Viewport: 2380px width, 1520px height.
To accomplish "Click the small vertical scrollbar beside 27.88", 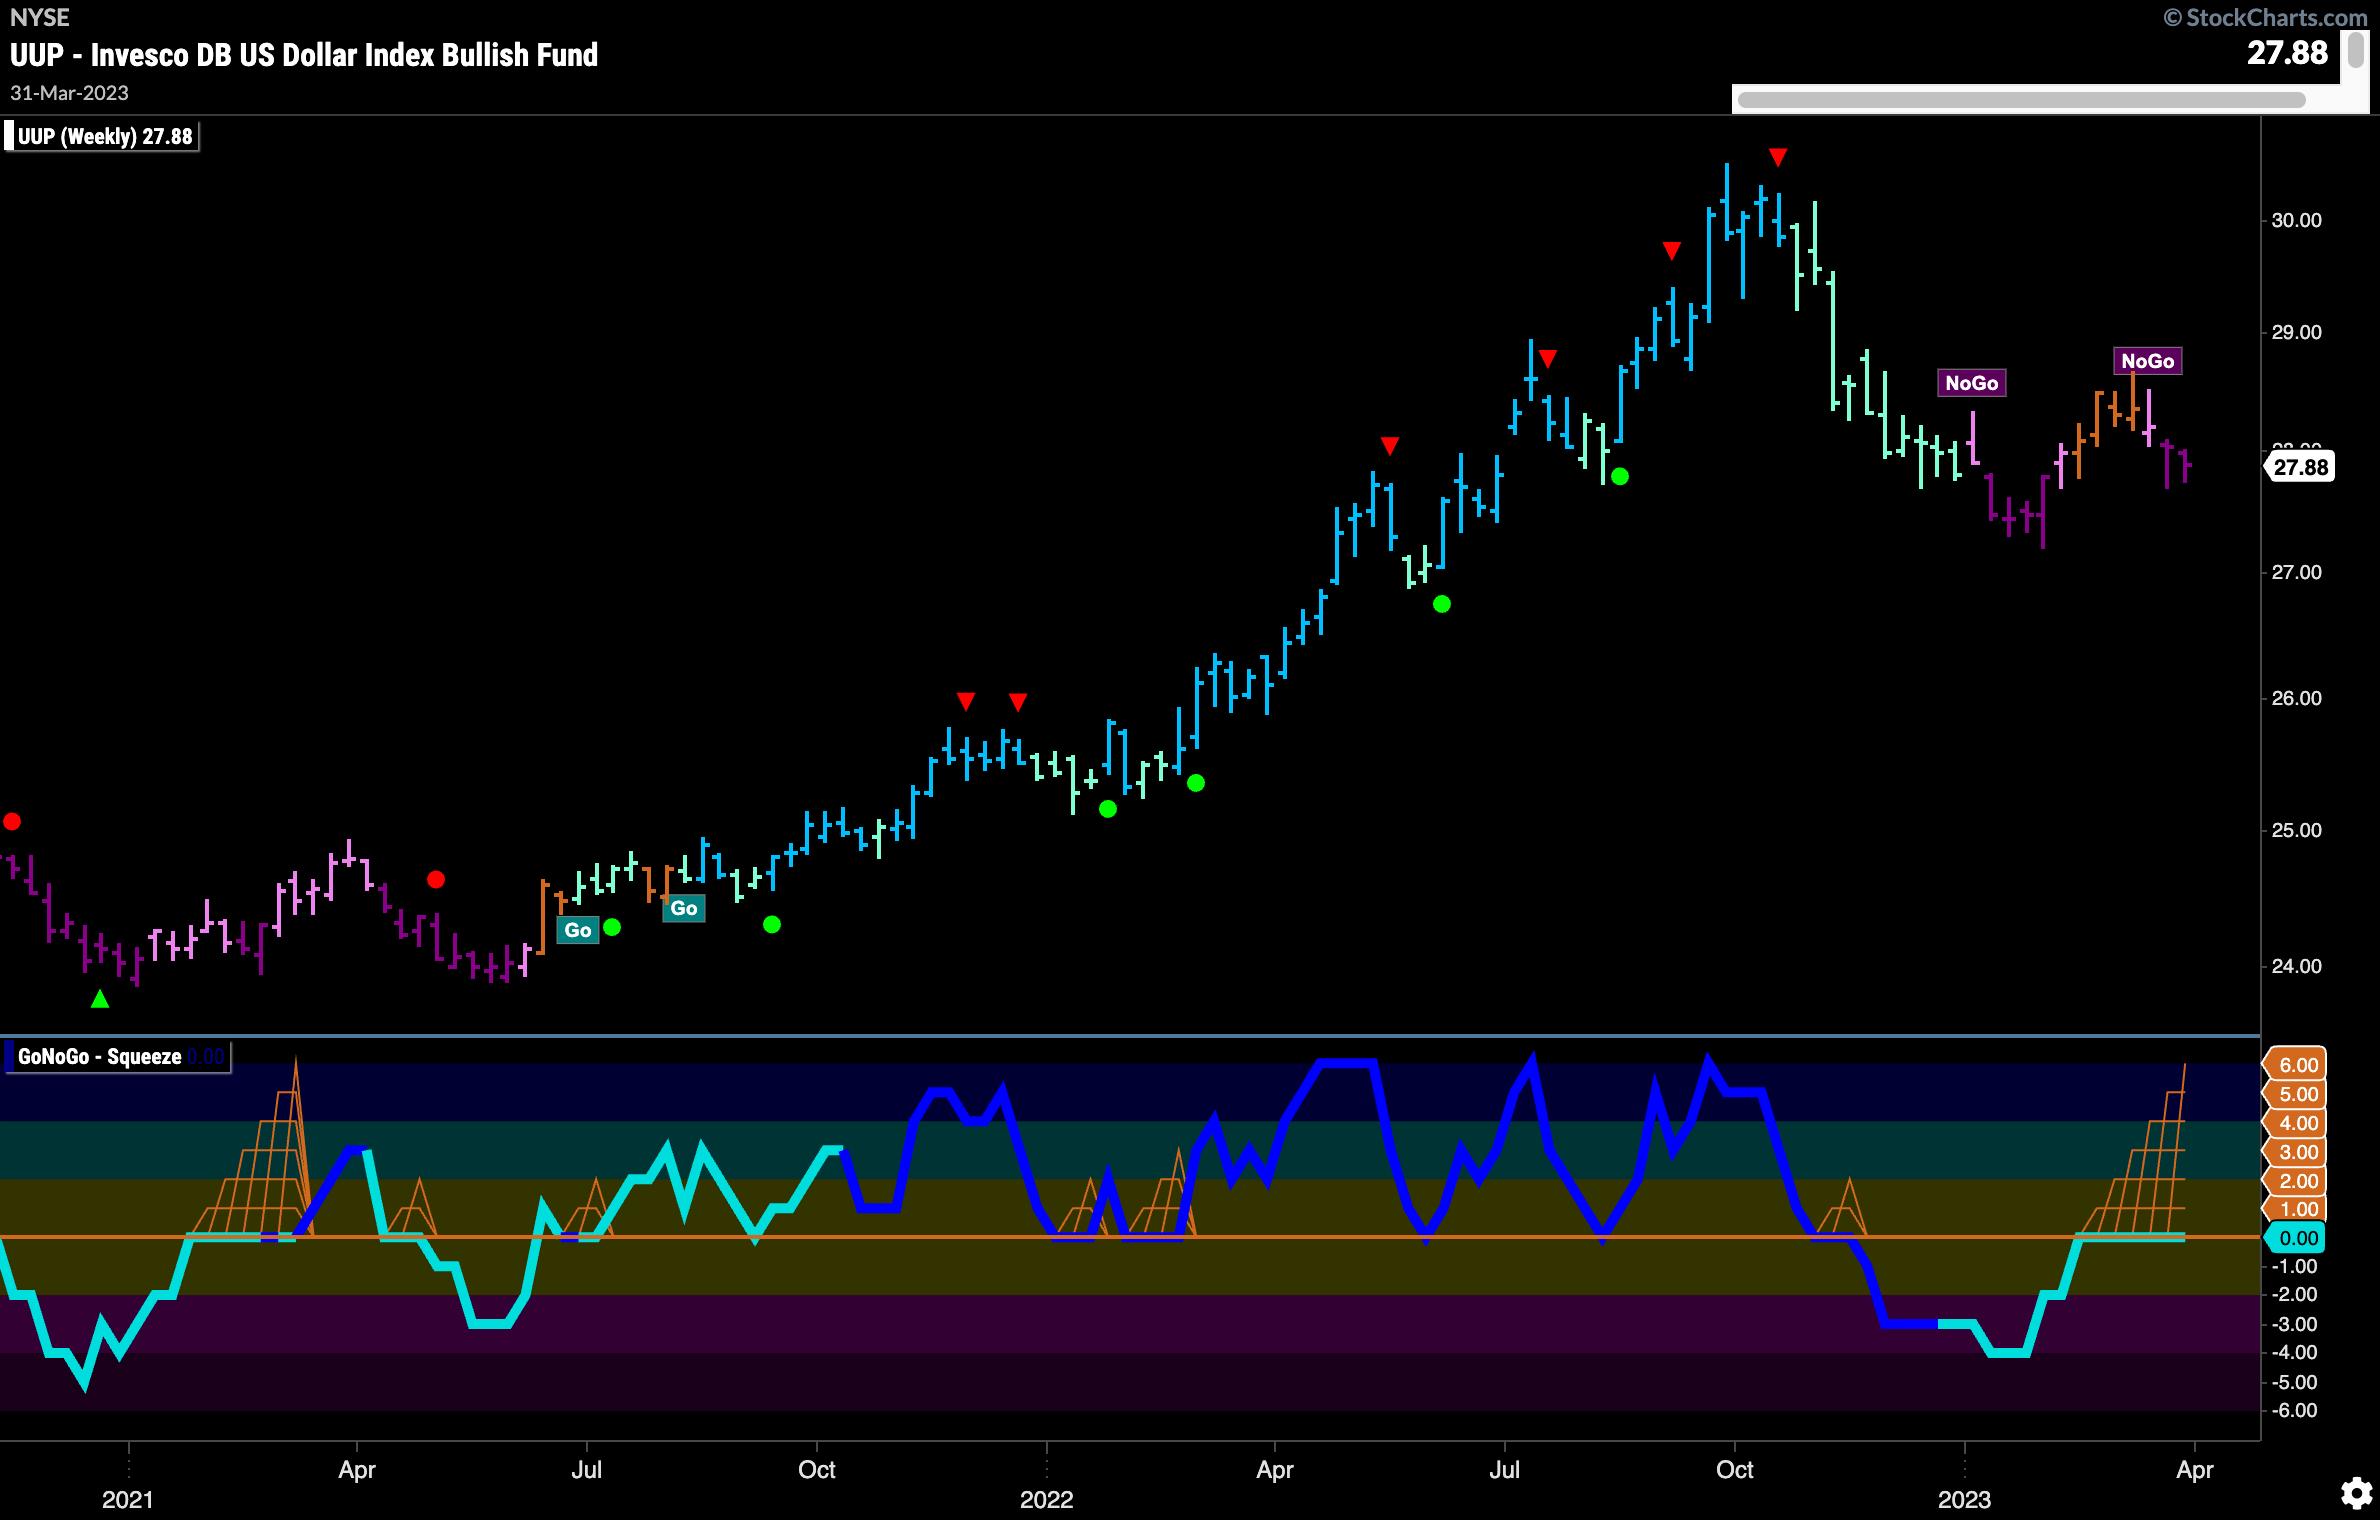I will [x=2355, y=50].
